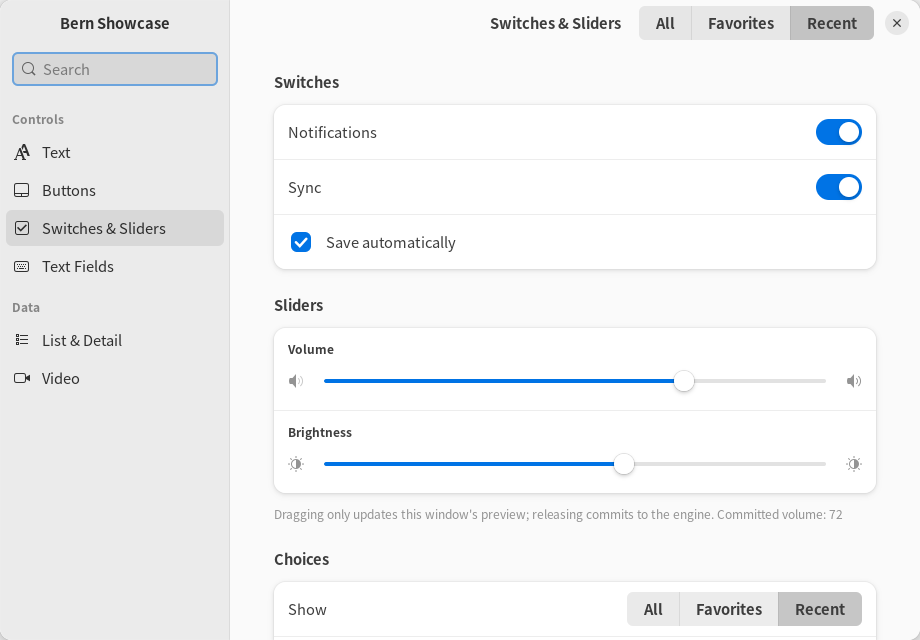Click the Brightness slider handle
Image resolution: width=920 pixels, height=640 pixels.
pyautogui.click(x=624, y=465)
